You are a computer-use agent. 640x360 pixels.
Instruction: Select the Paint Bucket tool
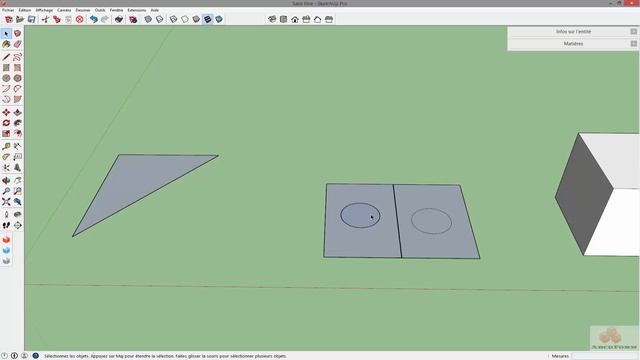coord(6,44)
